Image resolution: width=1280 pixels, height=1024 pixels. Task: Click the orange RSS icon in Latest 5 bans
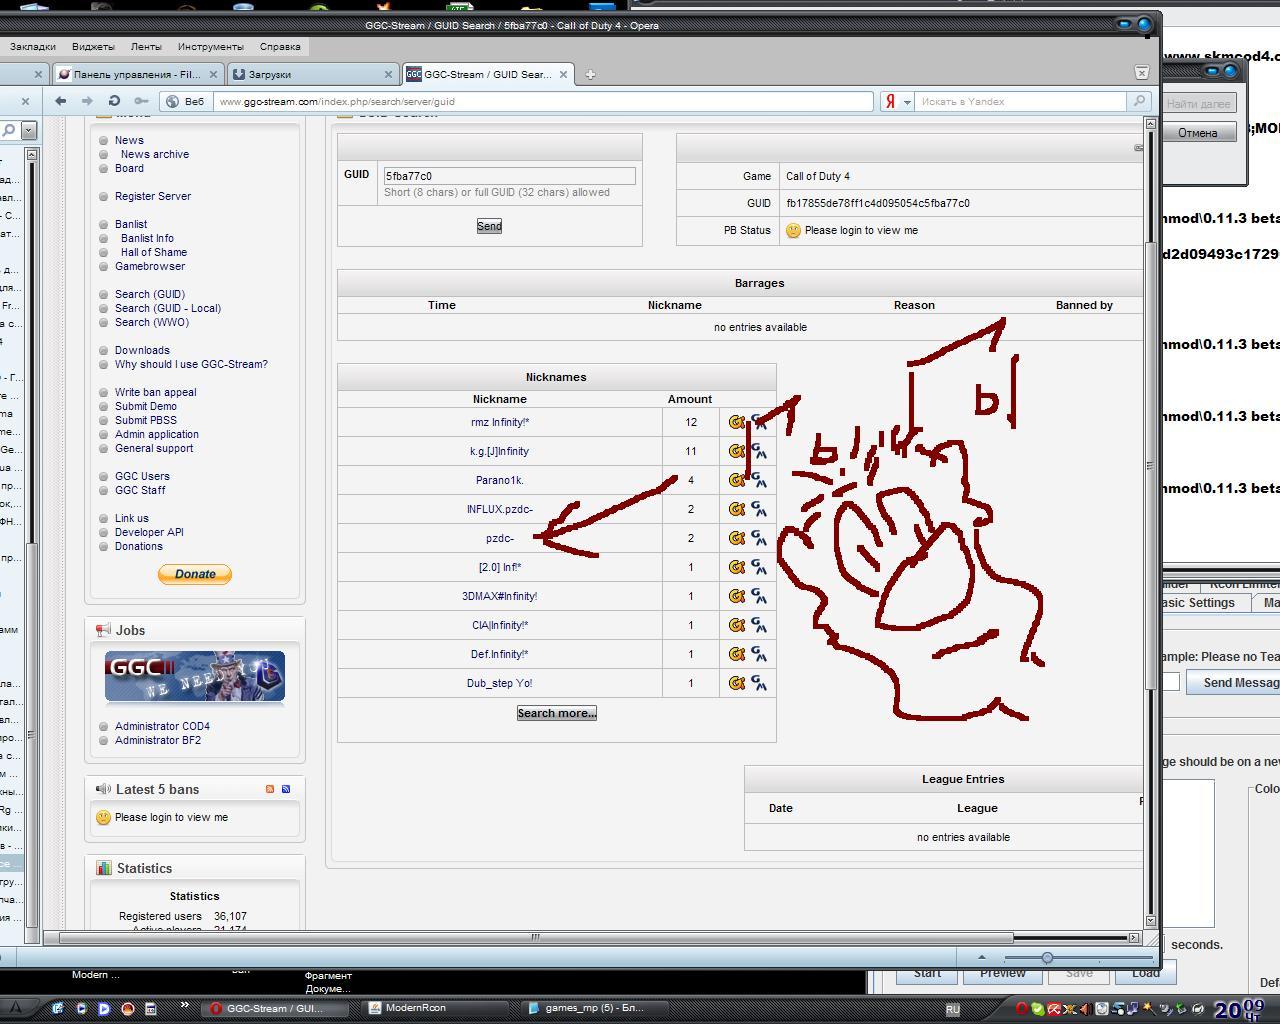point(270,789)
